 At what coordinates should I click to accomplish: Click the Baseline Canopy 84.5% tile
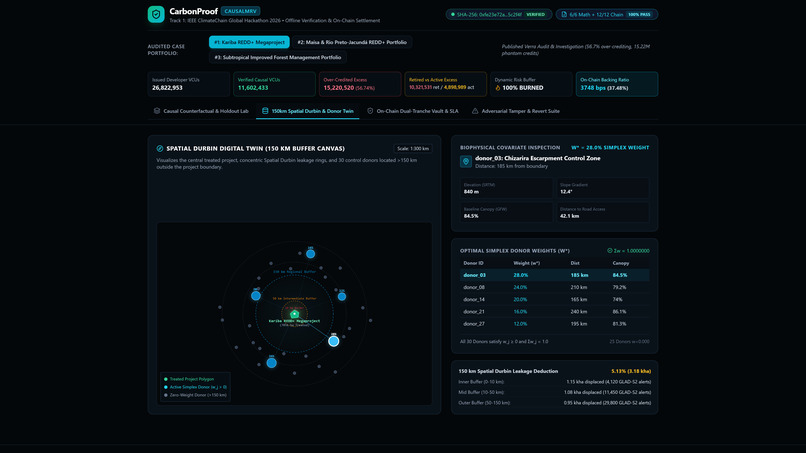(x=506, y=212)
